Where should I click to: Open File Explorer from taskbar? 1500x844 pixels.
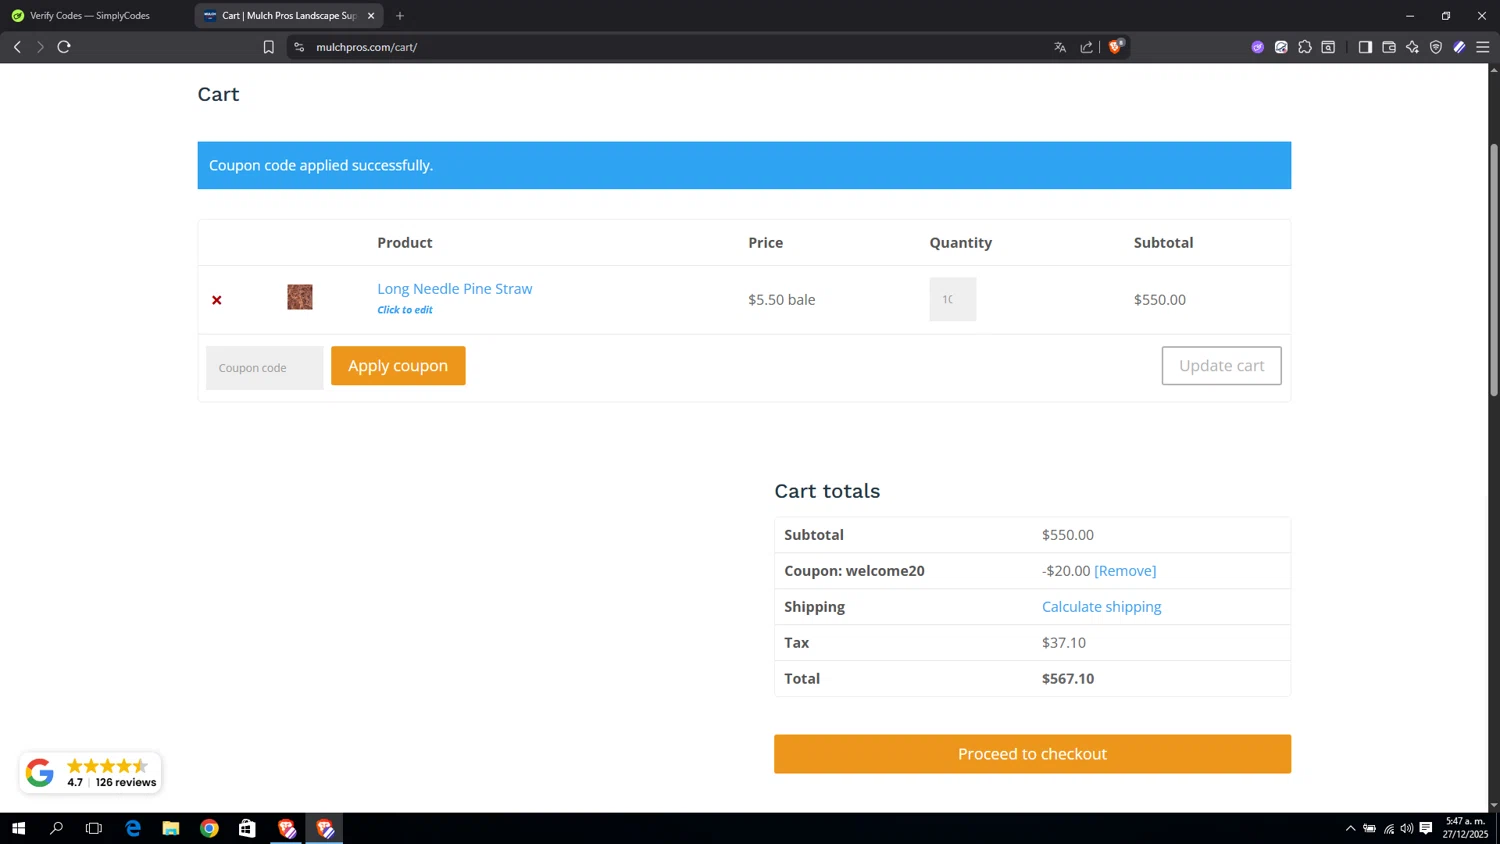tap(171, 828)
